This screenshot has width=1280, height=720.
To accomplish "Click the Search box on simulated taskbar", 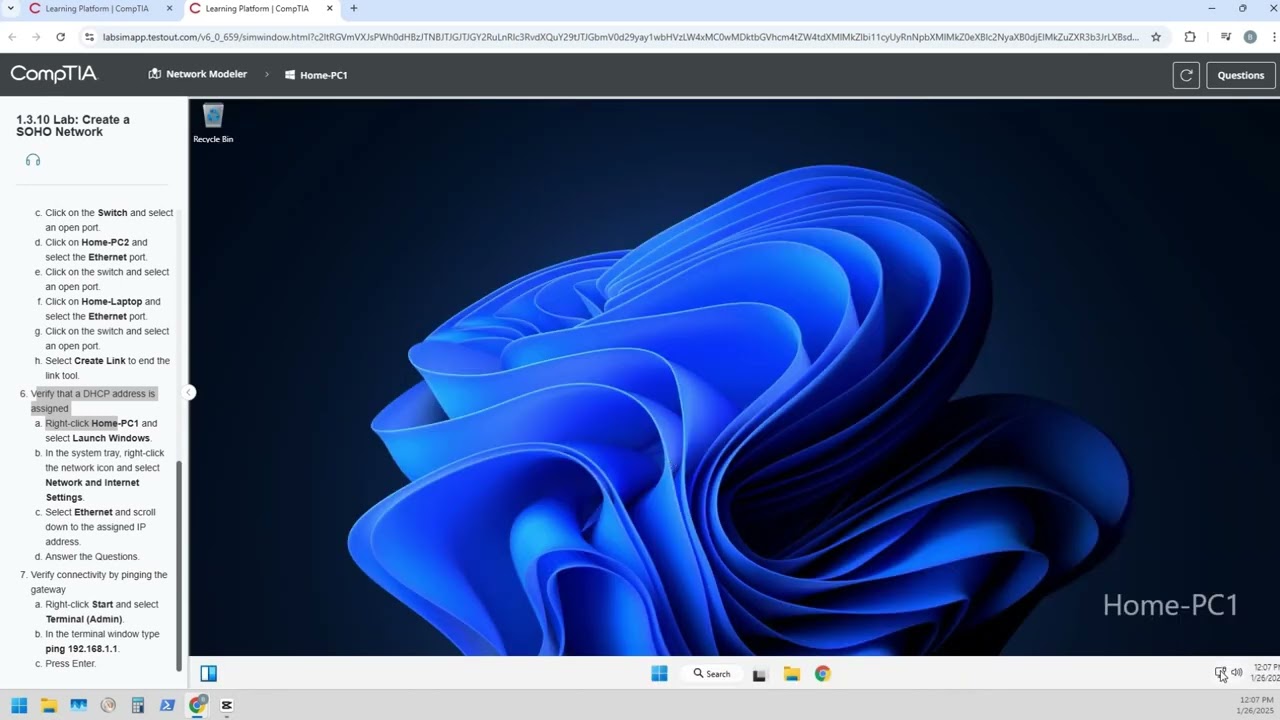I will click(x=712, y=674).
